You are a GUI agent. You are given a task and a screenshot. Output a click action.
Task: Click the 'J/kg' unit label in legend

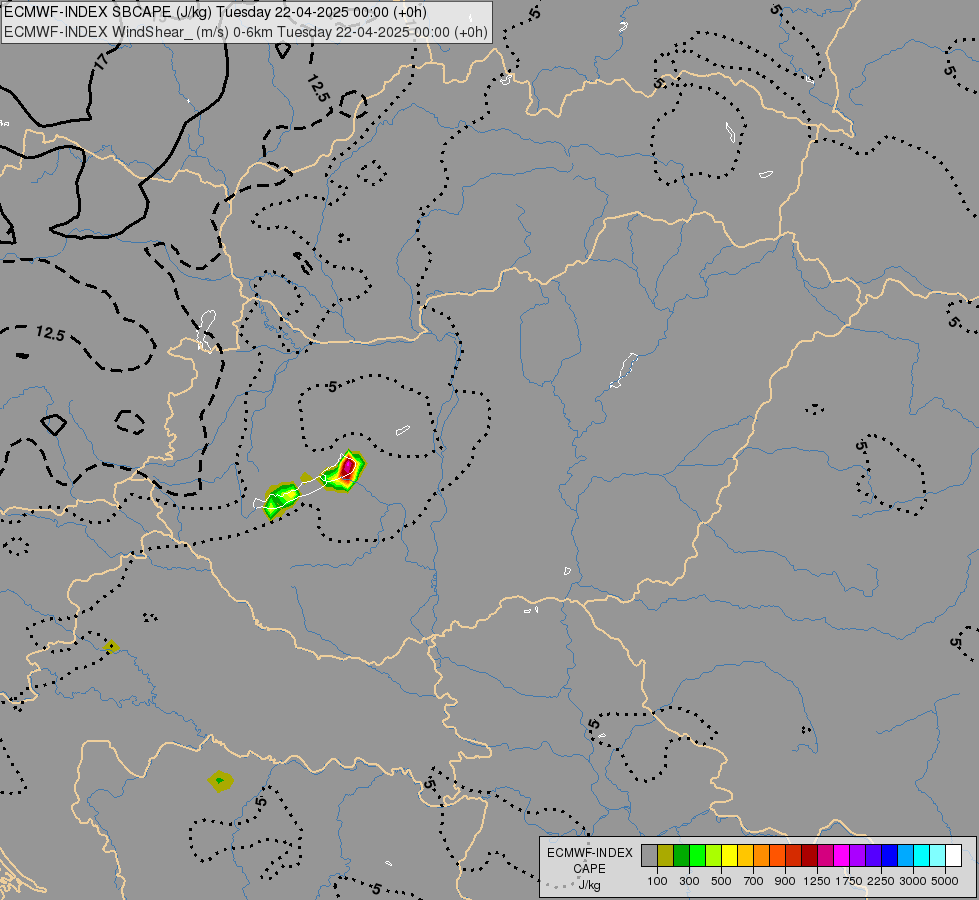[589, 885]
